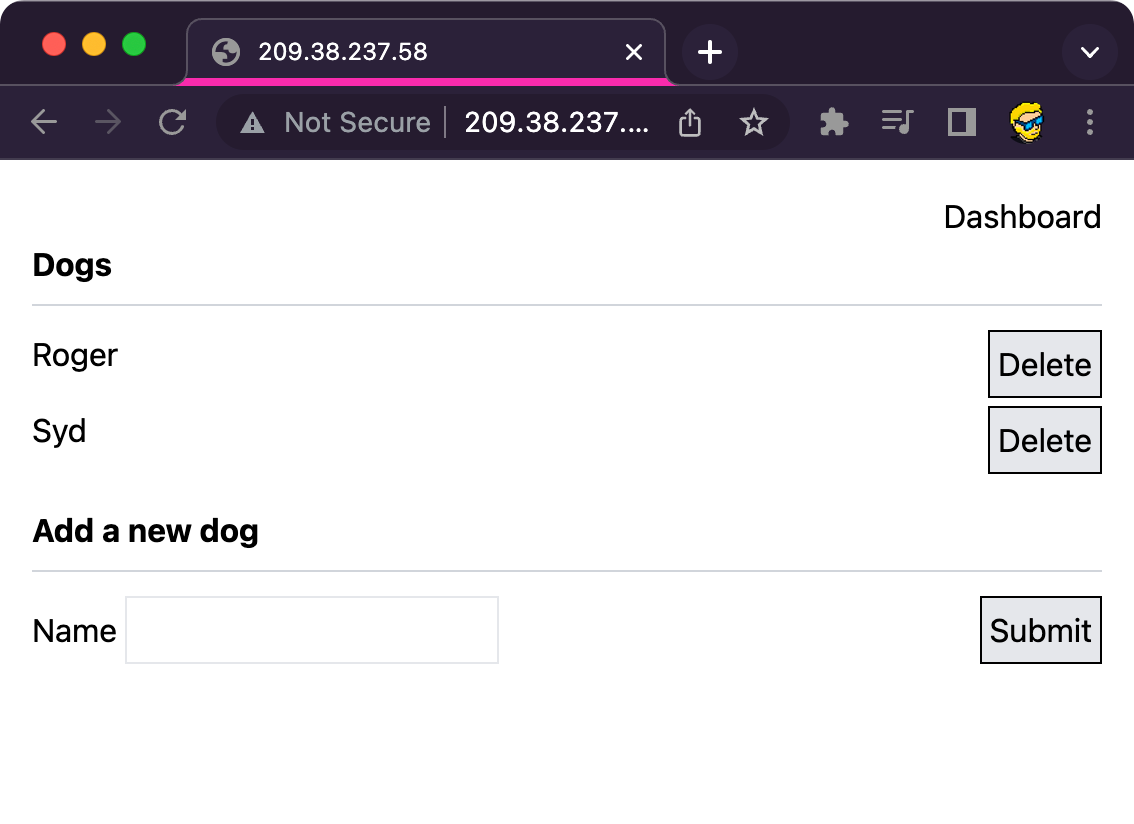Close the 209.38.237.58 tab
Image resolution: width=1134 pixels, height=824 pixels.
point(633,52)
